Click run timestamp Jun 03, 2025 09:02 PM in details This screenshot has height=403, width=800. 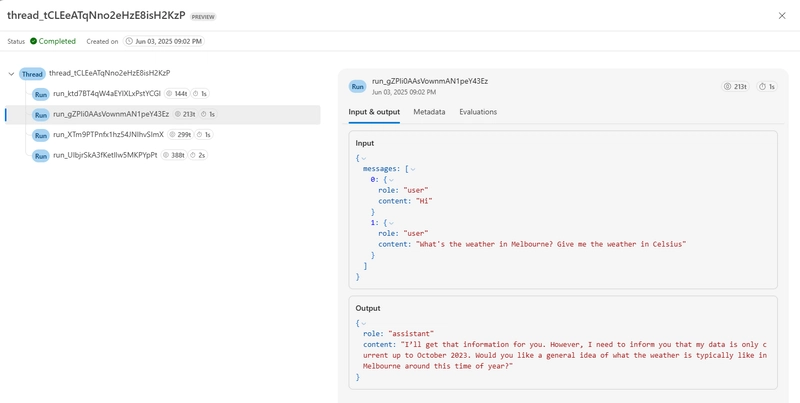click(404, 92)
